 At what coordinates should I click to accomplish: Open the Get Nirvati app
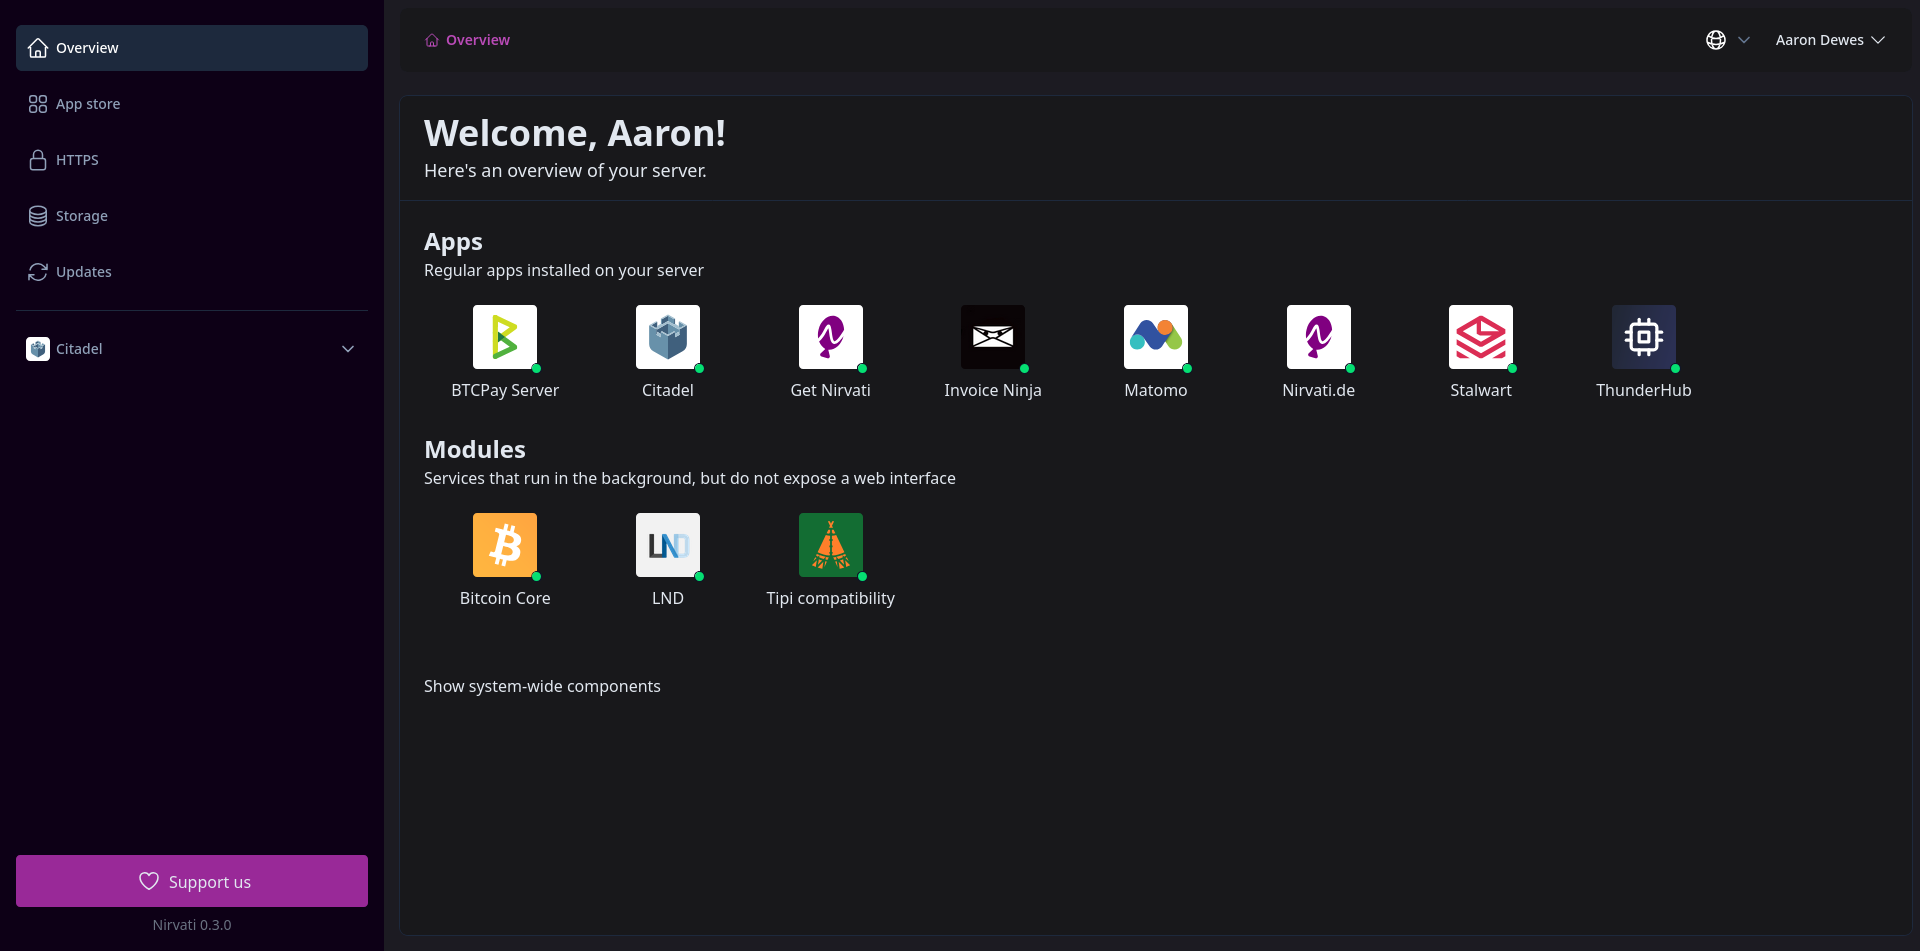pyautogui.click(x=830, y=337)
